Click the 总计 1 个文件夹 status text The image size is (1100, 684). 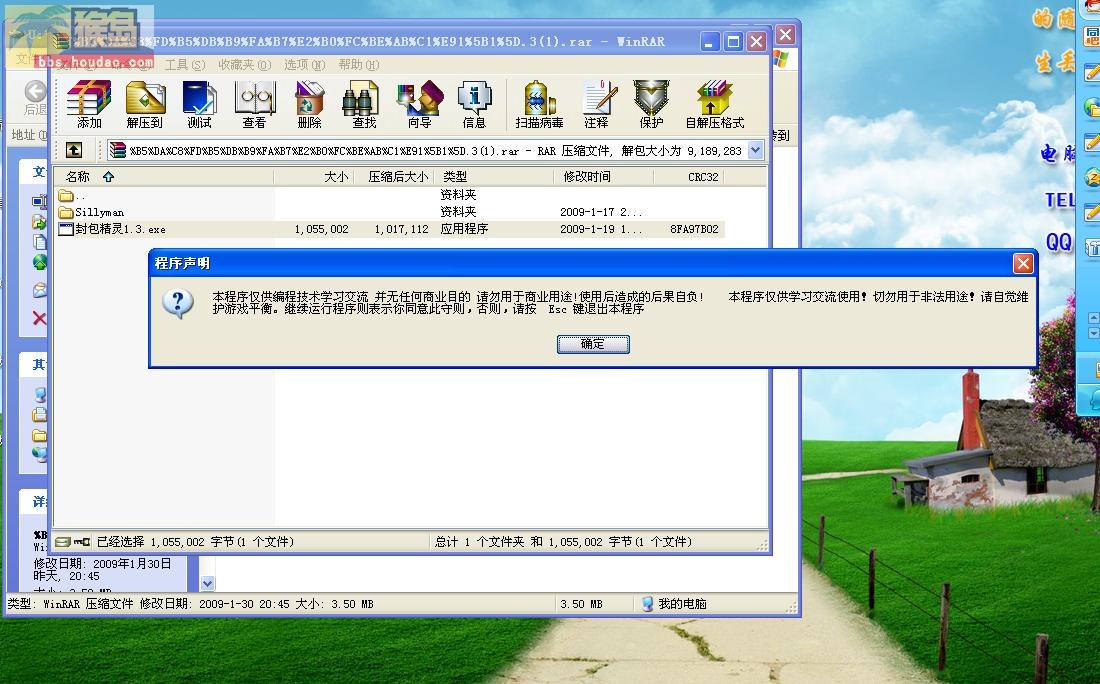click(x=563, y=542)
